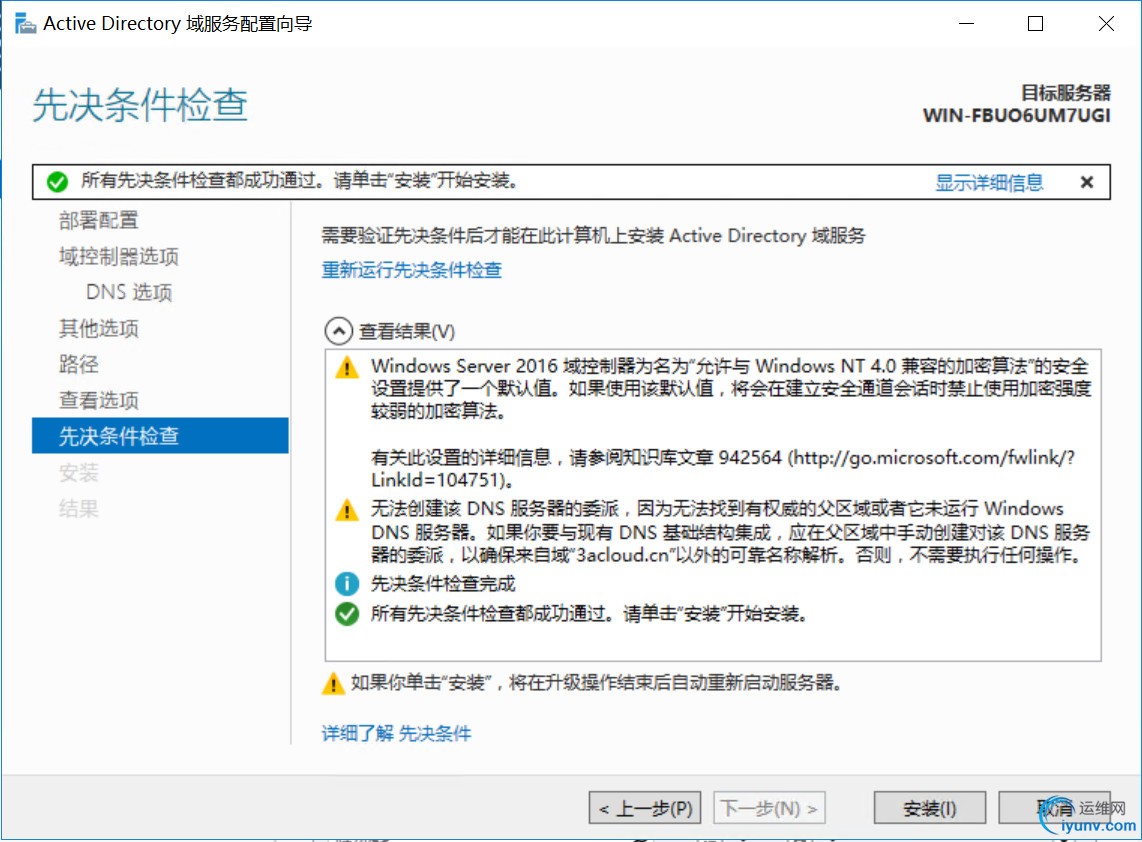Close the configuration wizard window
Screen dimensions: 1142x842
tap(1106, 24)
